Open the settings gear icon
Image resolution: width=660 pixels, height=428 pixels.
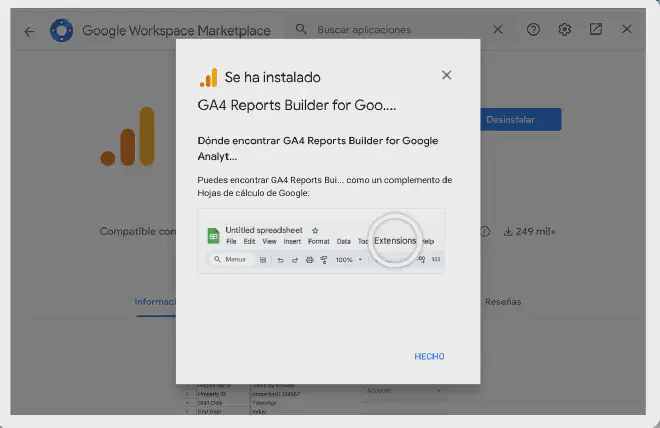click(564, 29)
